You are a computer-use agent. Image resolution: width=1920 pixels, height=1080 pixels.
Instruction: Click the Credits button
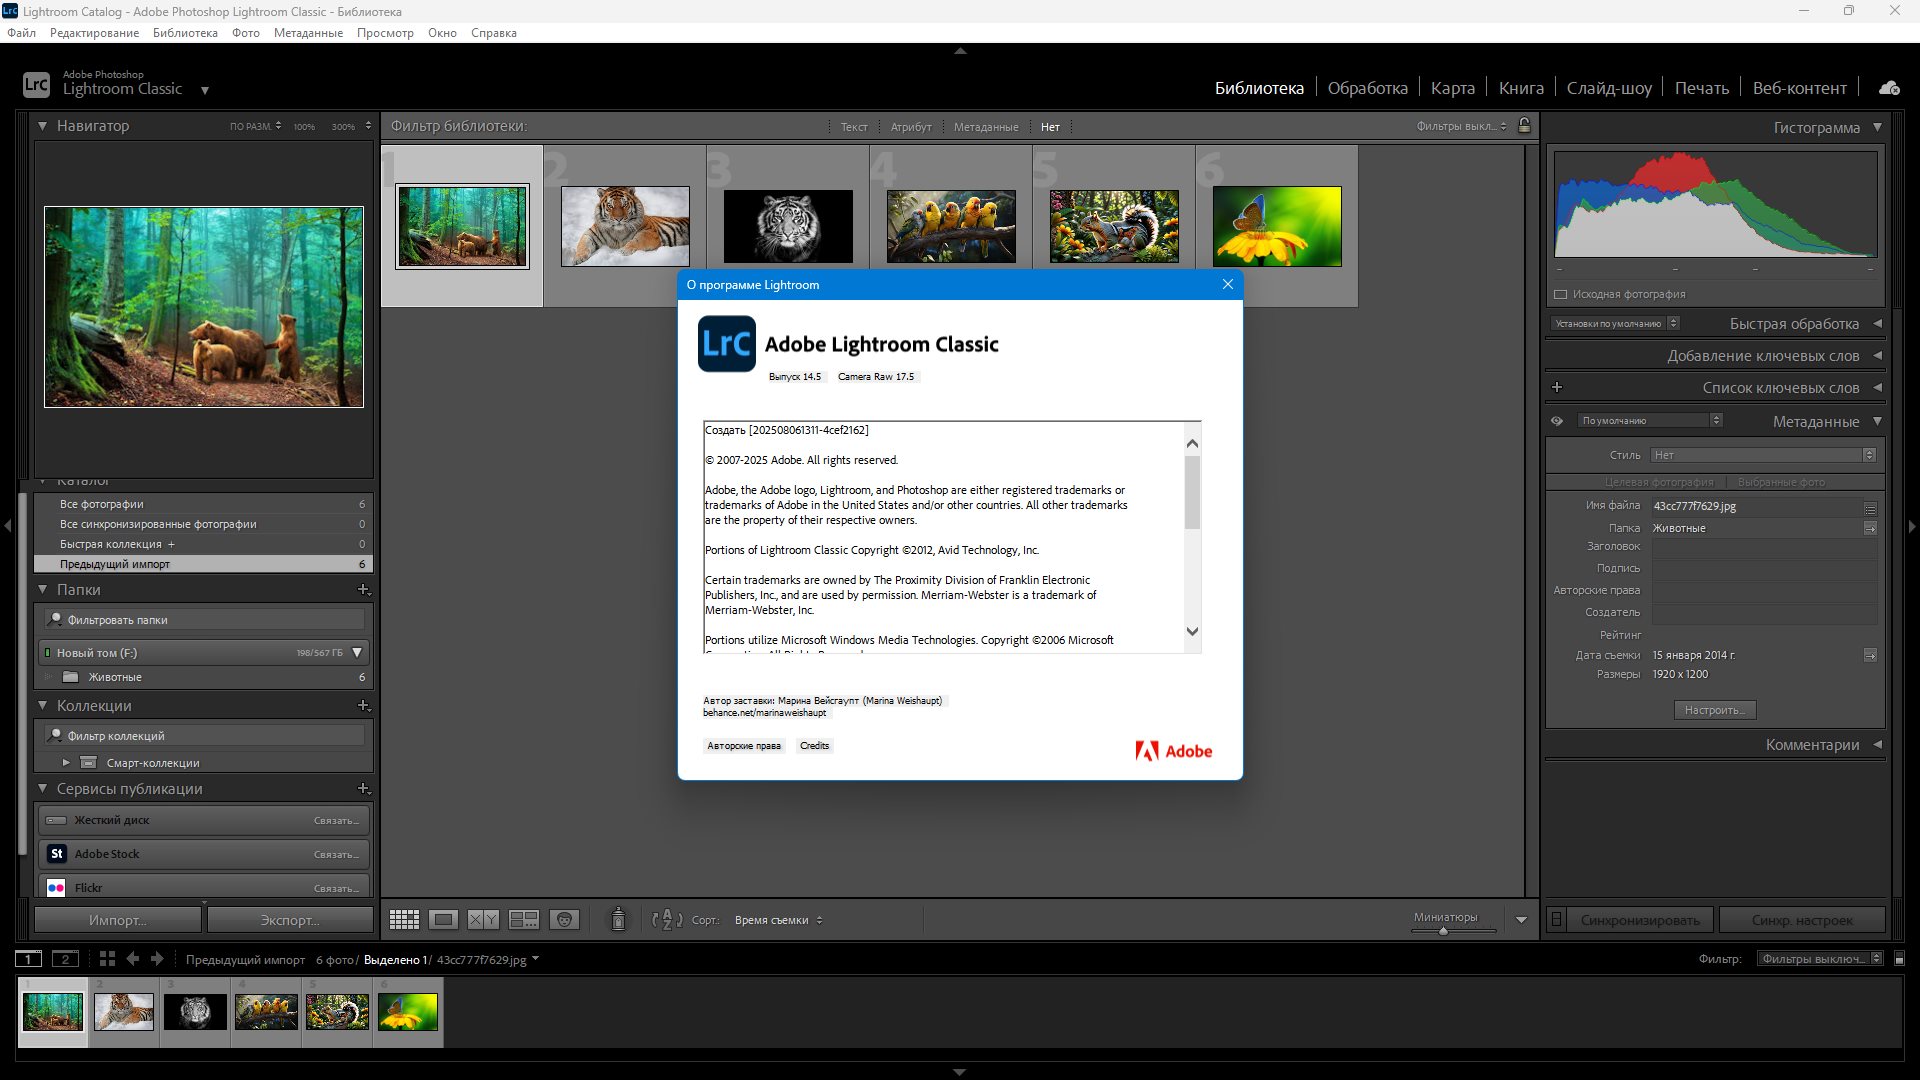[x=814, y=746]
